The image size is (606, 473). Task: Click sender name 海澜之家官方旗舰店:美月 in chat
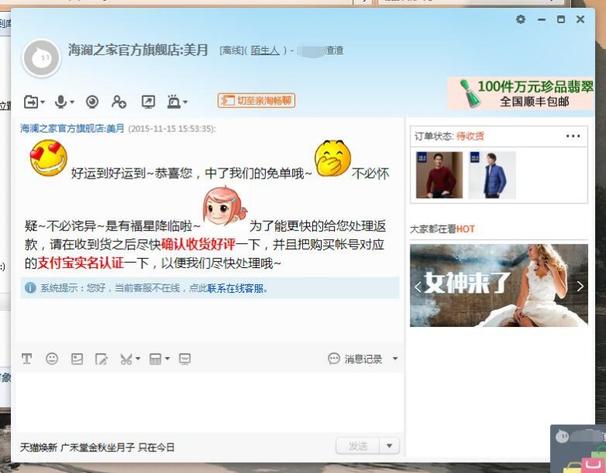[x=72, y=128]
